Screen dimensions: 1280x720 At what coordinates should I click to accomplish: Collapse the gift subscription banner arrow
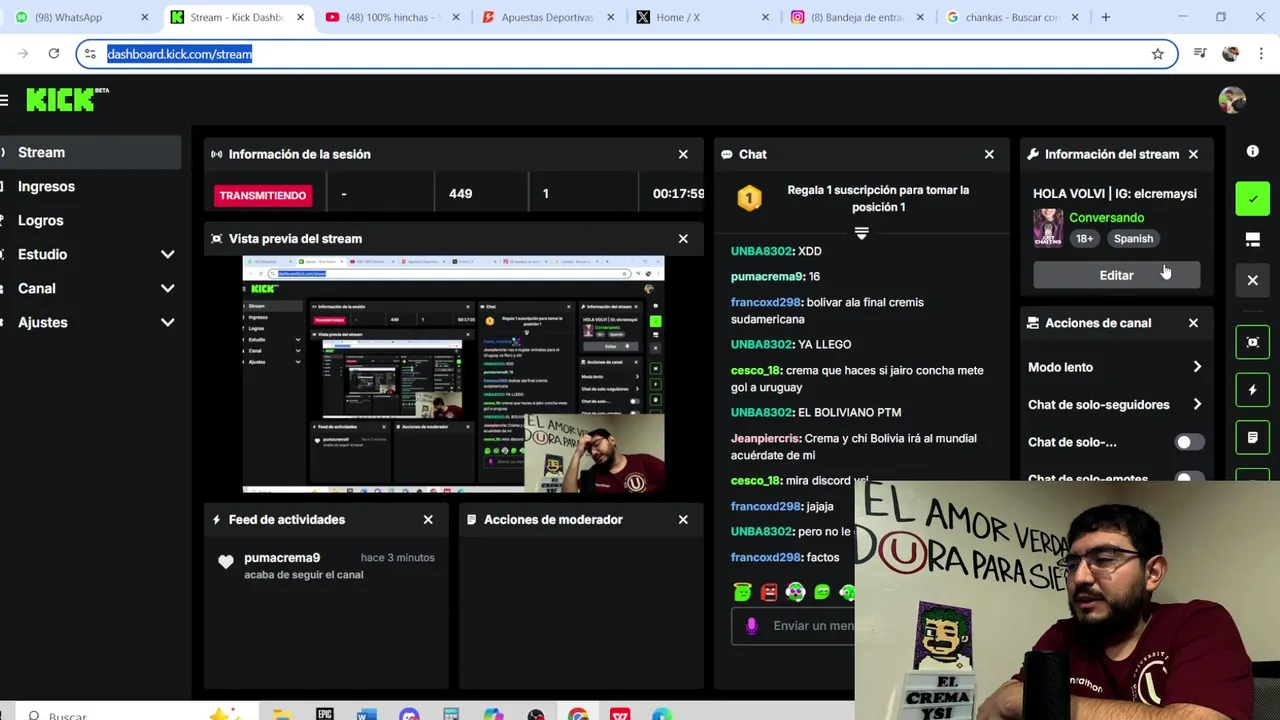pyautogui.click(x=861, y=234)
